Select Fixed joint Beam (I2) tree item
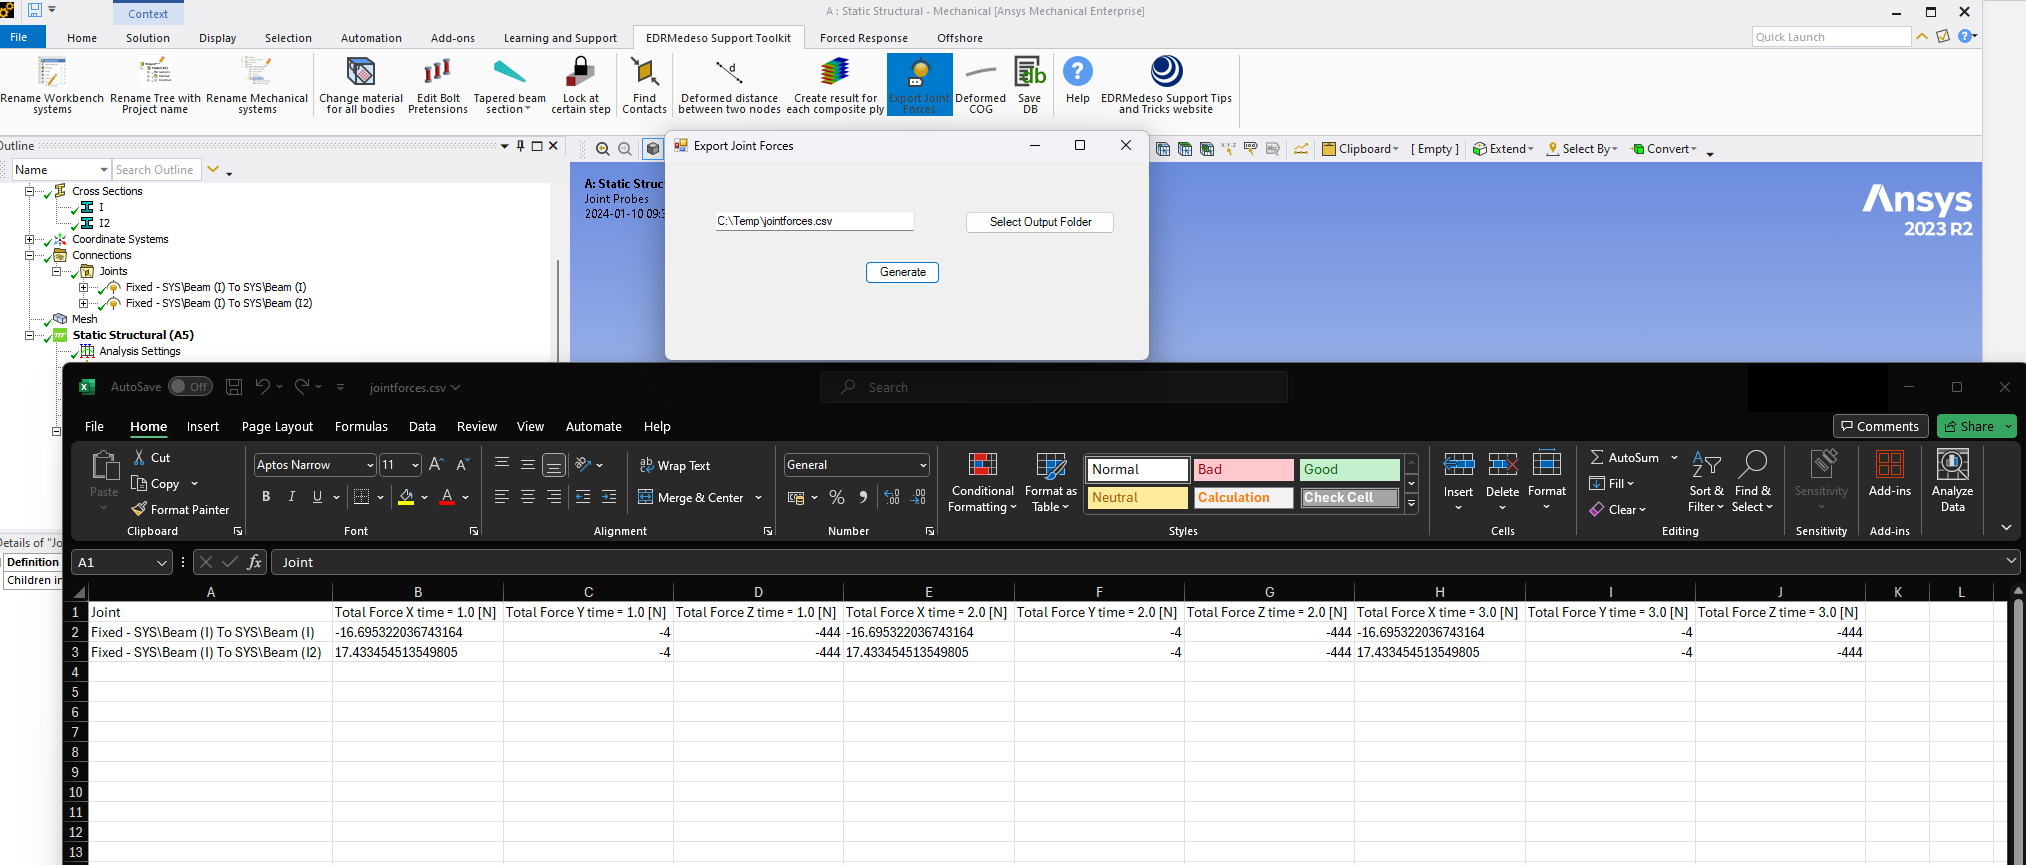Image resolution: width=2026 pixels, height=865 pixels. coord(219,303)
